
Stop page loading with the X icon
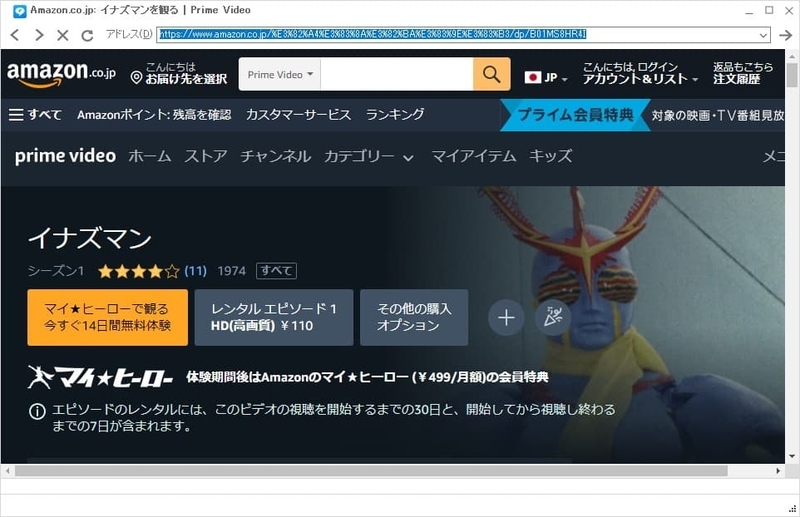63,35
